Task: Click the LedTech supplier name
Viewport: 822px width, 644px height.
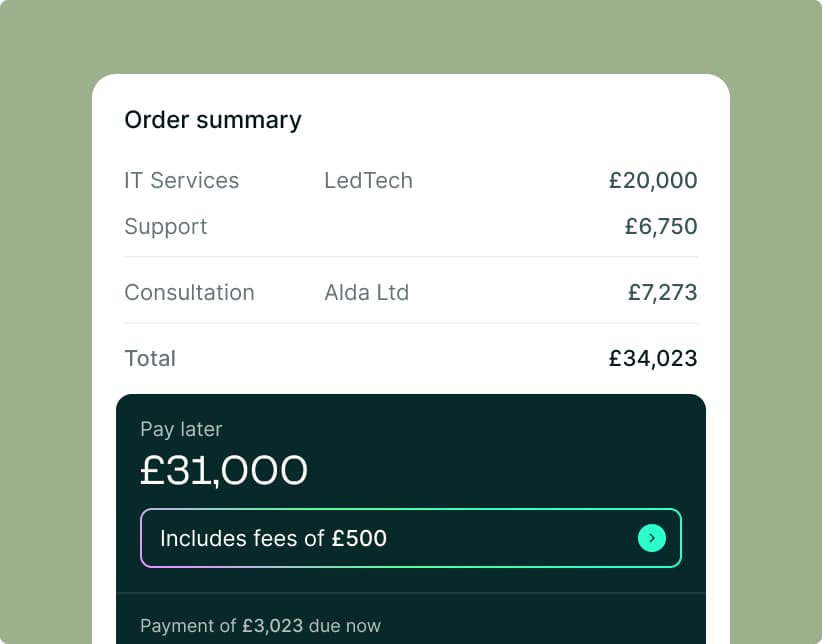Action: (x=369, y=180)
